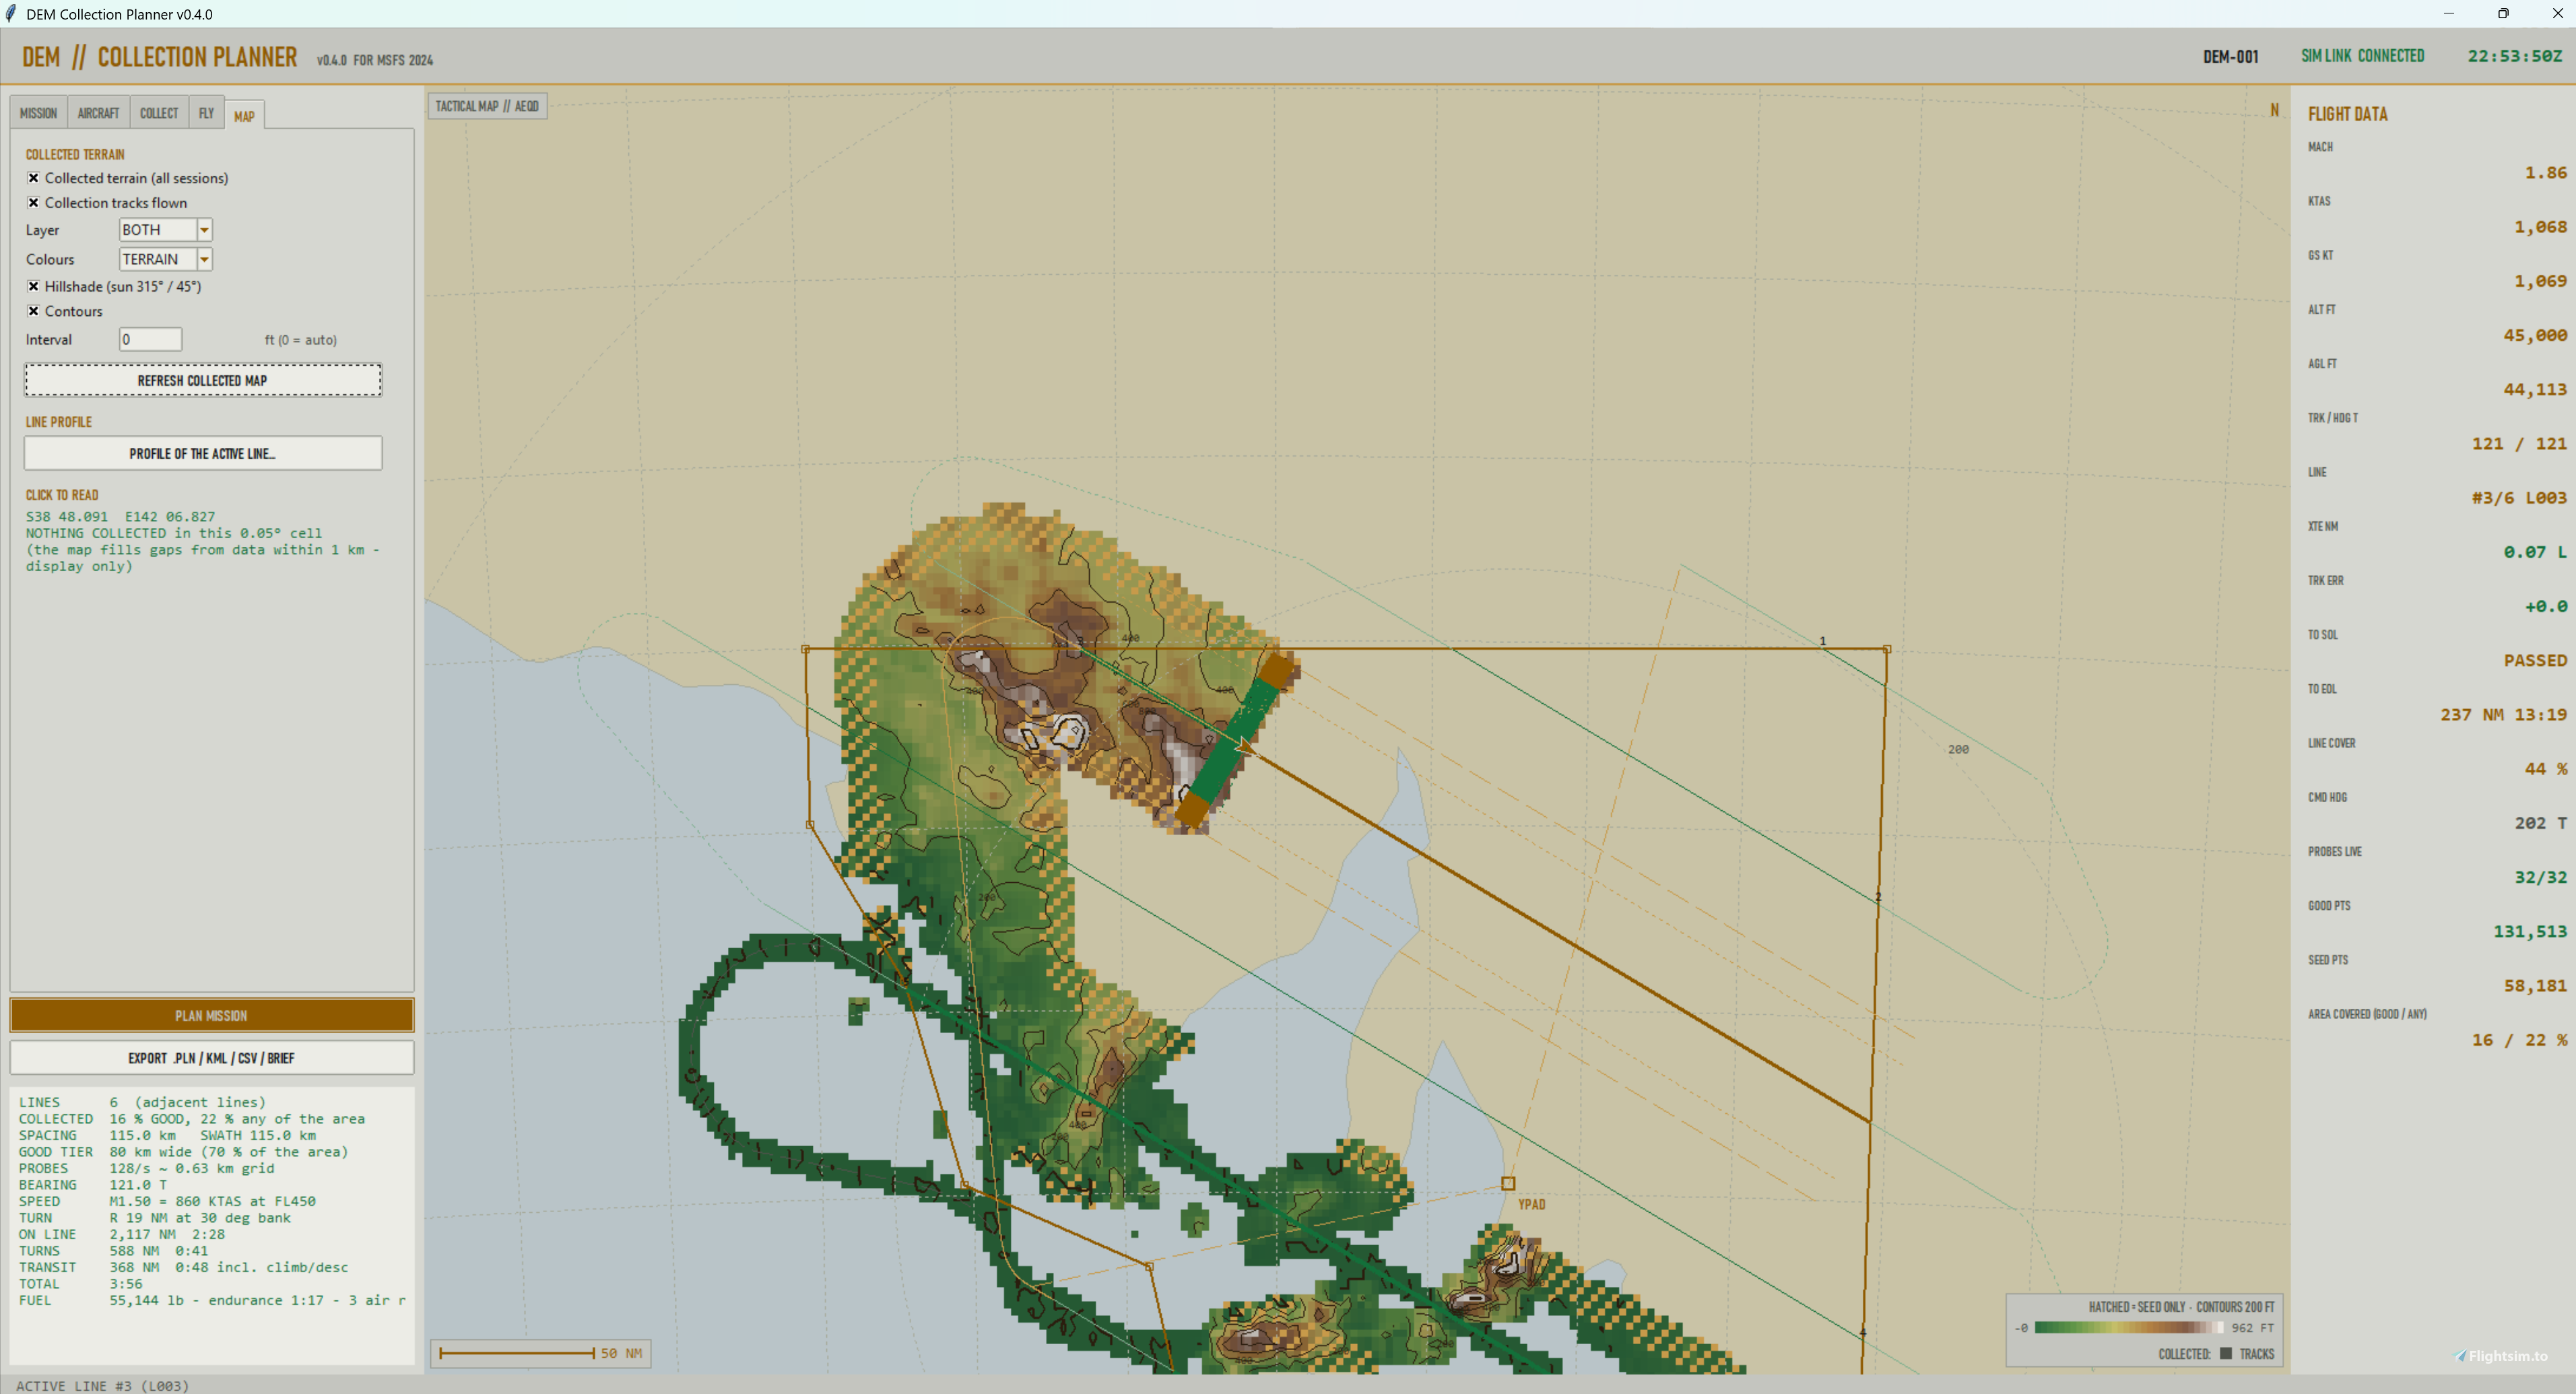Viewport: 2576px width, 1394px height.
Task: Click the CMD HDG value 202 T
Action: pos(2540,823)
